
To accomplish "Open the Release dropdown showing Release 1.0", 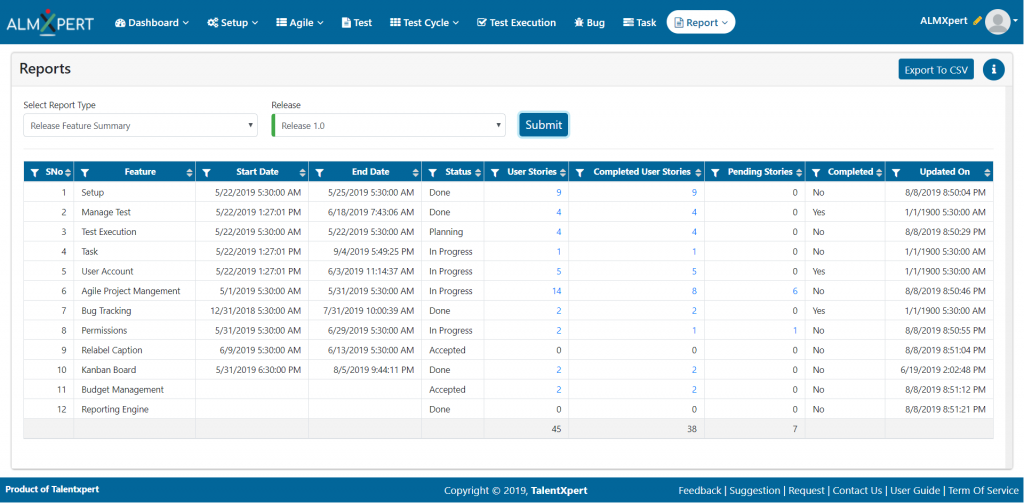I will (389, 125).
